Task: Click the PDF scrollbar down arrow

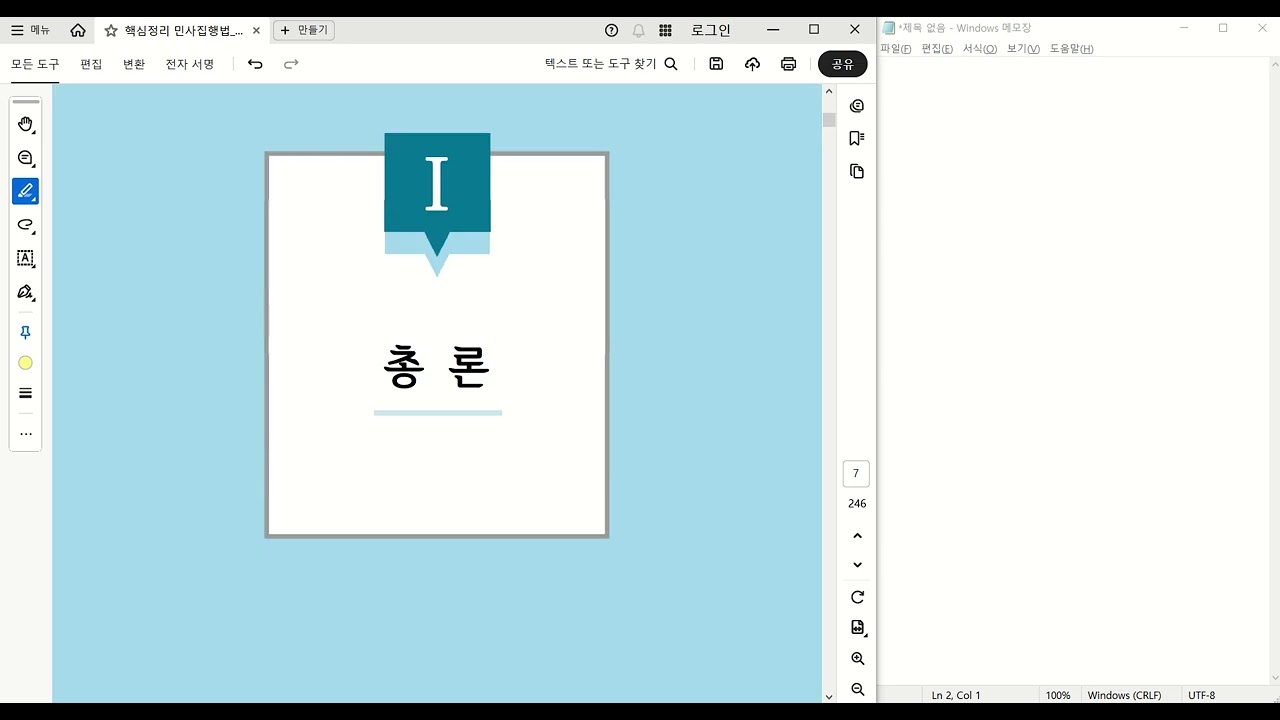Action: 829,696
